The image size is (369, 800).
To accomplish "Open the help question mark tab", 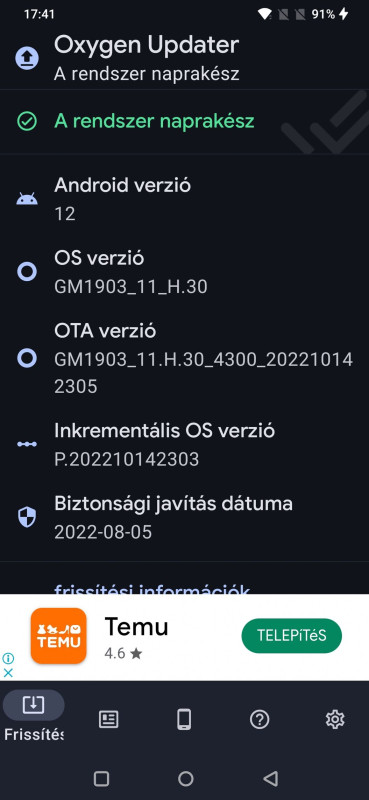I will [x=260, y=720].
